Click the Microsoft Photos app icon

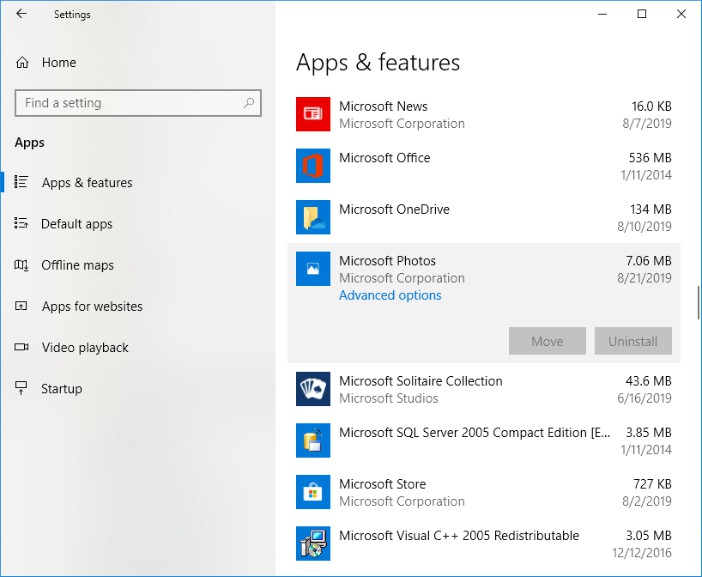(313, 269)
